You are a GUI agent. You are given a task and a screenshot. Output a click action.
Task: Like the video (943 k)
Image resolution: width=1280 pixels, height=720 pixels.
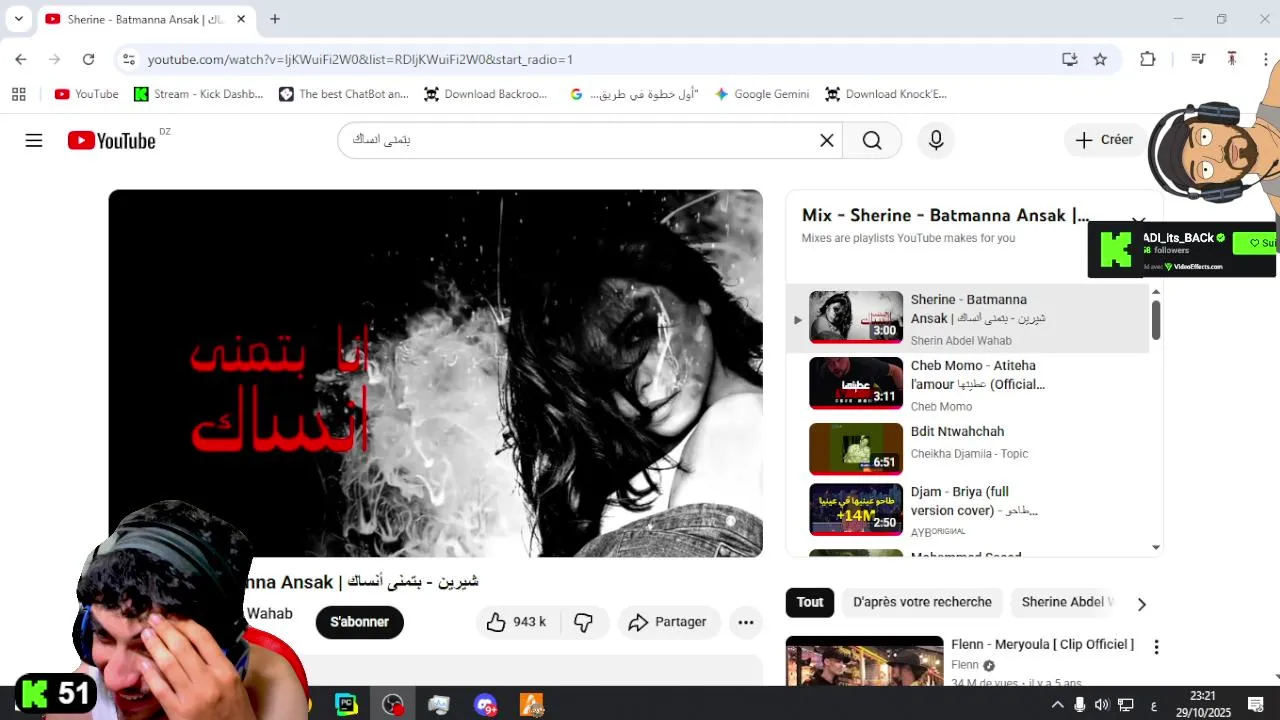point(517,622)
